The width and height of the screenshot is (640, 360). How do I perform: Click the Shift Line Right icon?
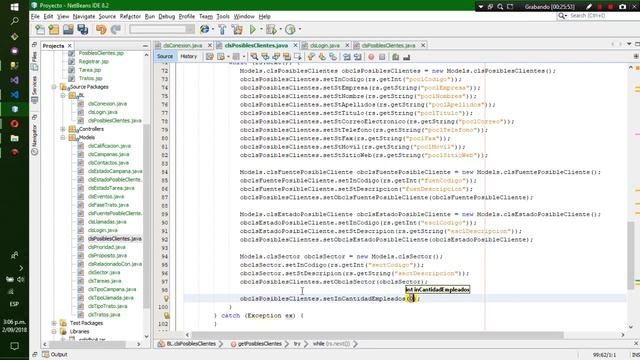point(358,57)
